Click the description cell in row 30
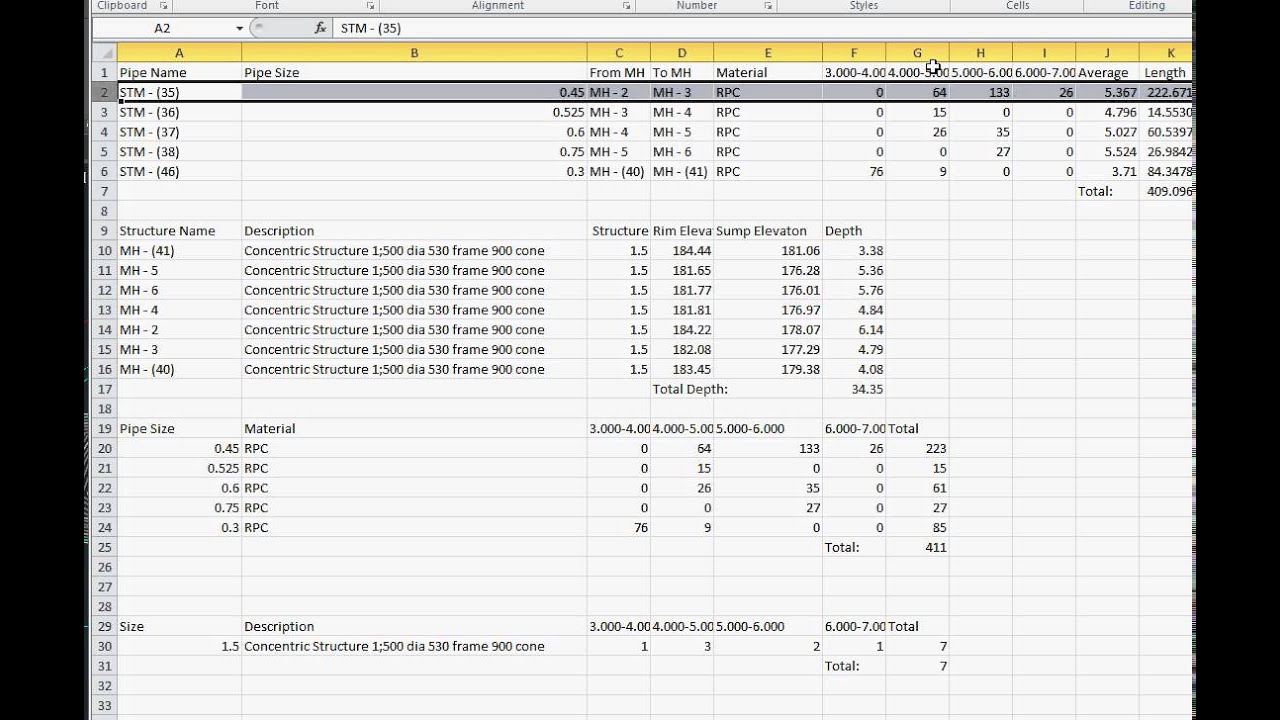The width and height of the screenshot is (1280, 720). point(414,647)
